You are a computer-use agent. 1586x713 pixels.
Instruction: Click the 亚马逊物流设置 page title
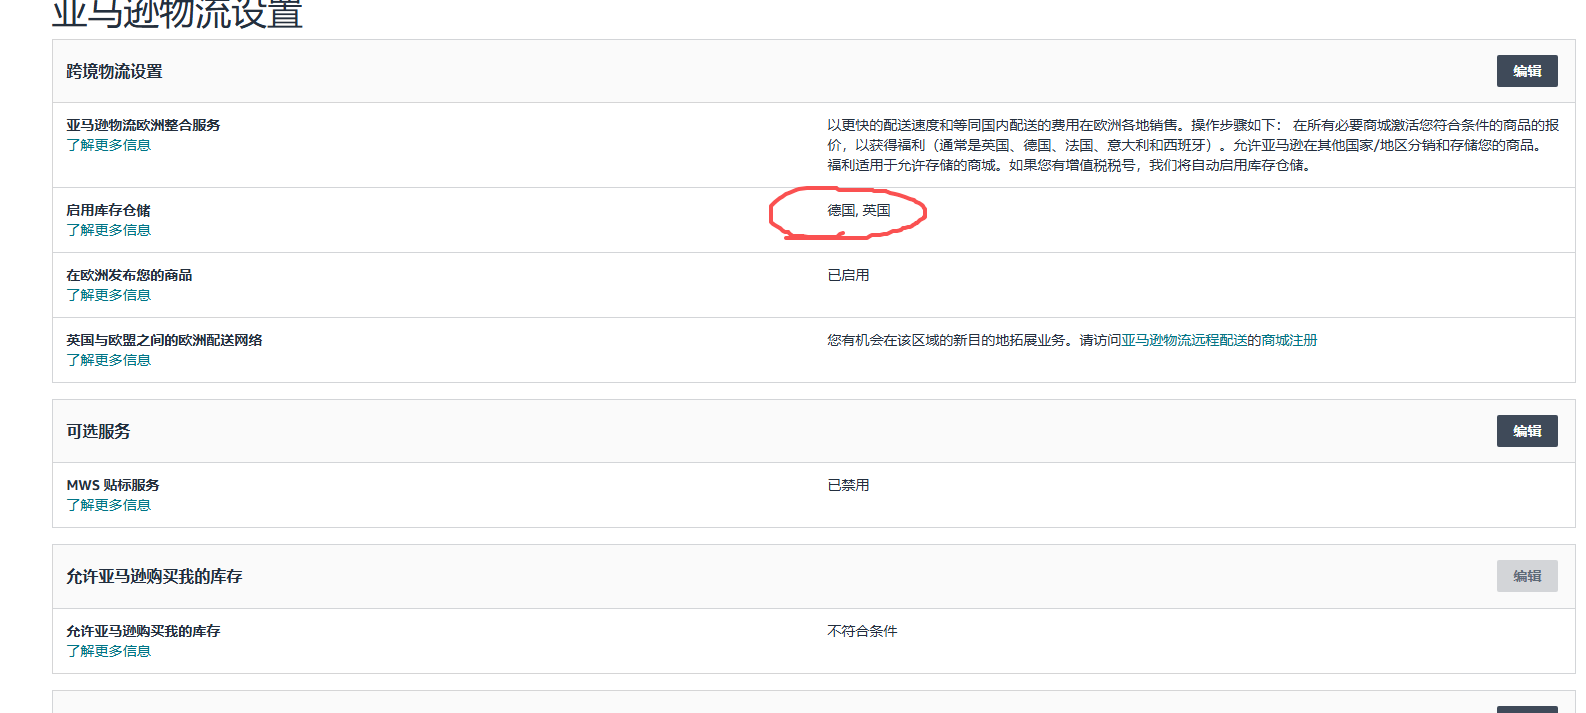click(177, 14)
